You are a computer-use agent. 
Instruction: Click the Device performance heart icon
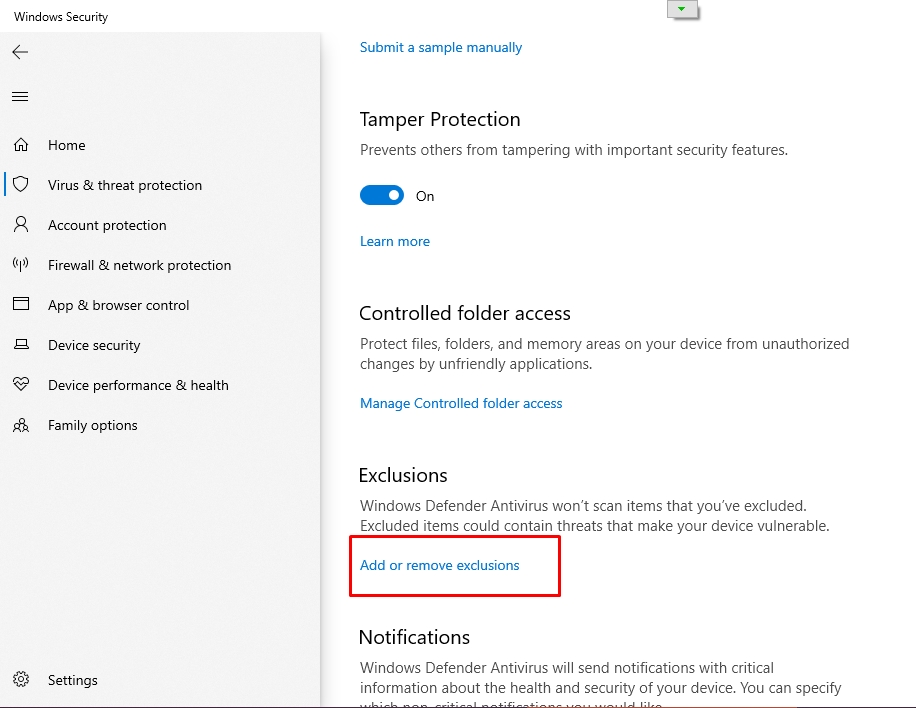pyautogui.click(x=21, y=385)
